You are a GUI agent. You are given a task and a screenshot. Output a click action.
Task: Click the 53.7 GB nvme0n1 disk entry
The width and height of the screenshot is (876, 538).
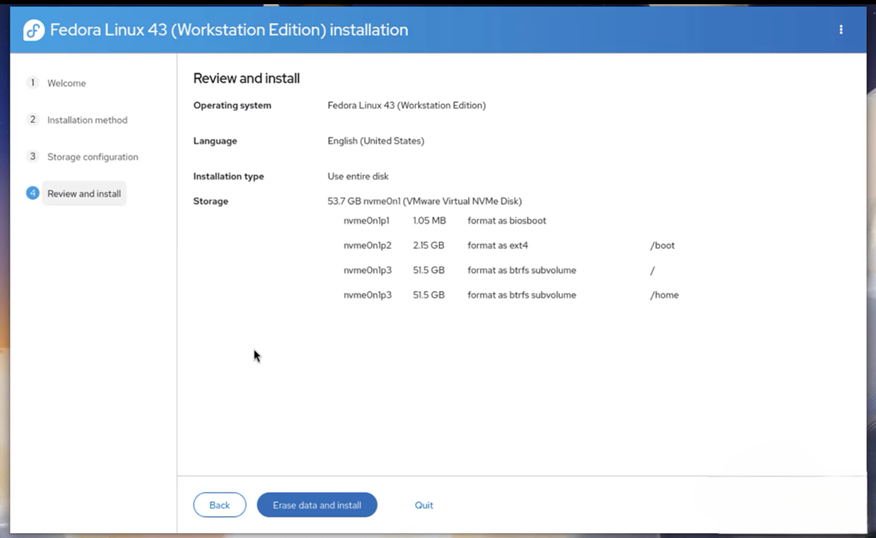(424, 201)
